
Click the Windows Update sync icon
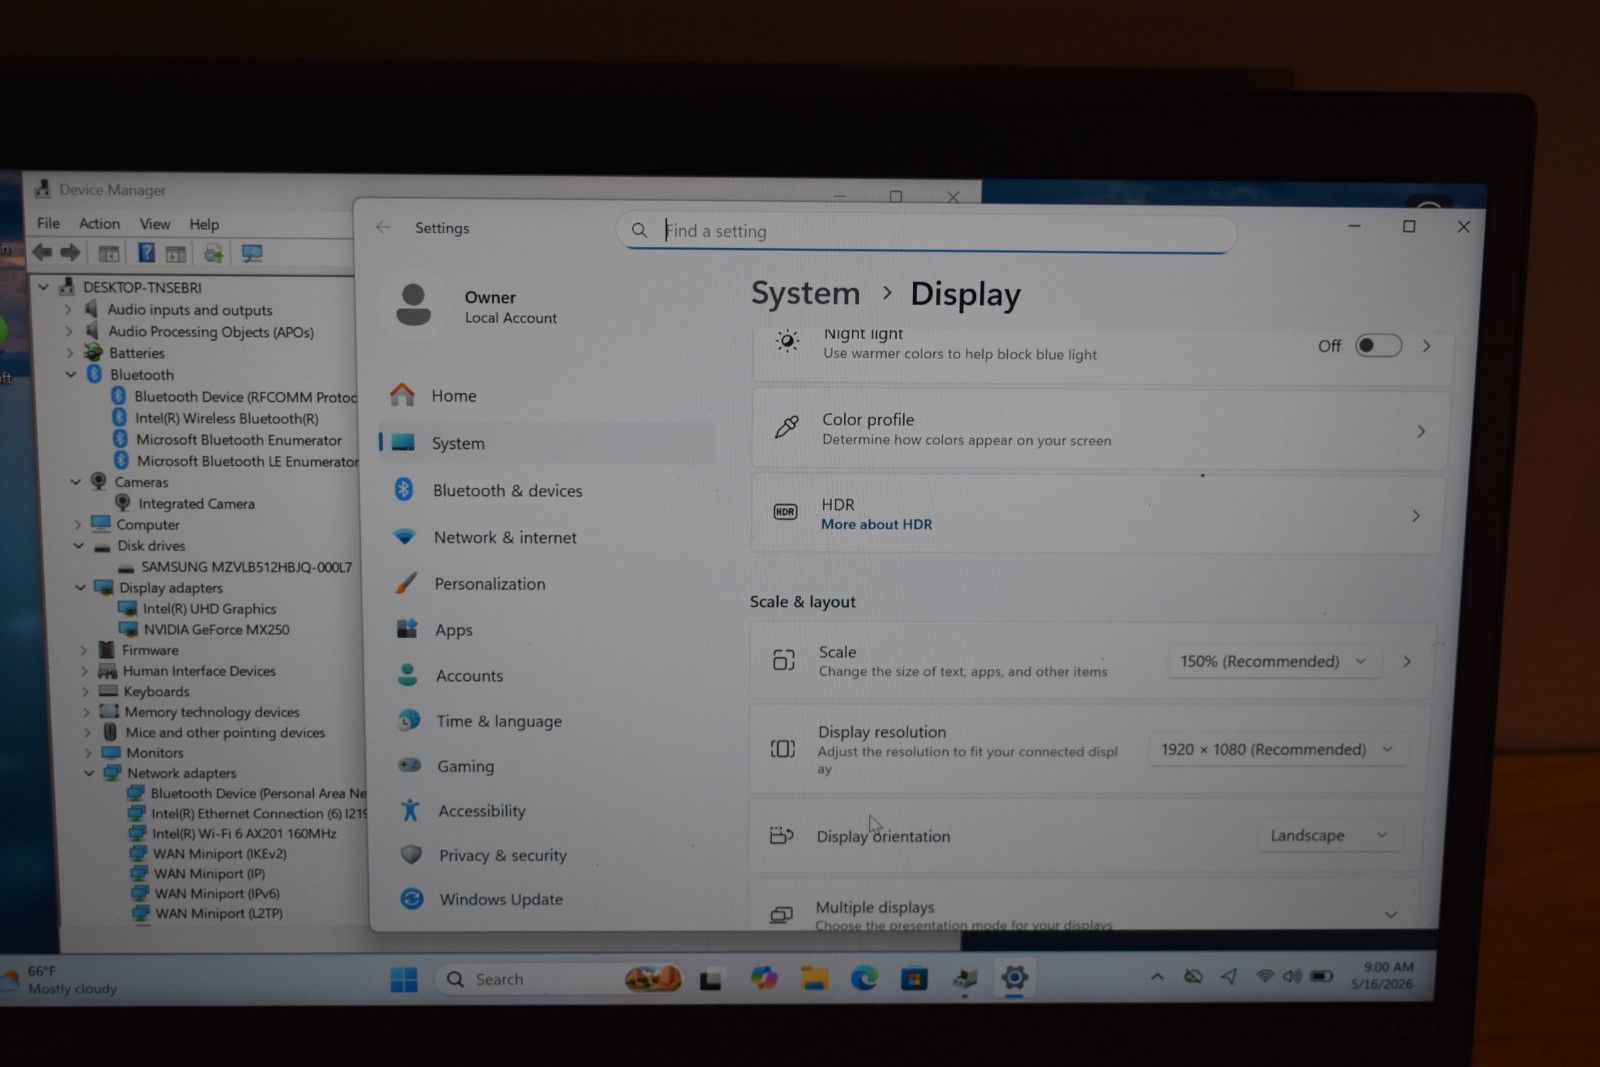[x=412, y=898]
